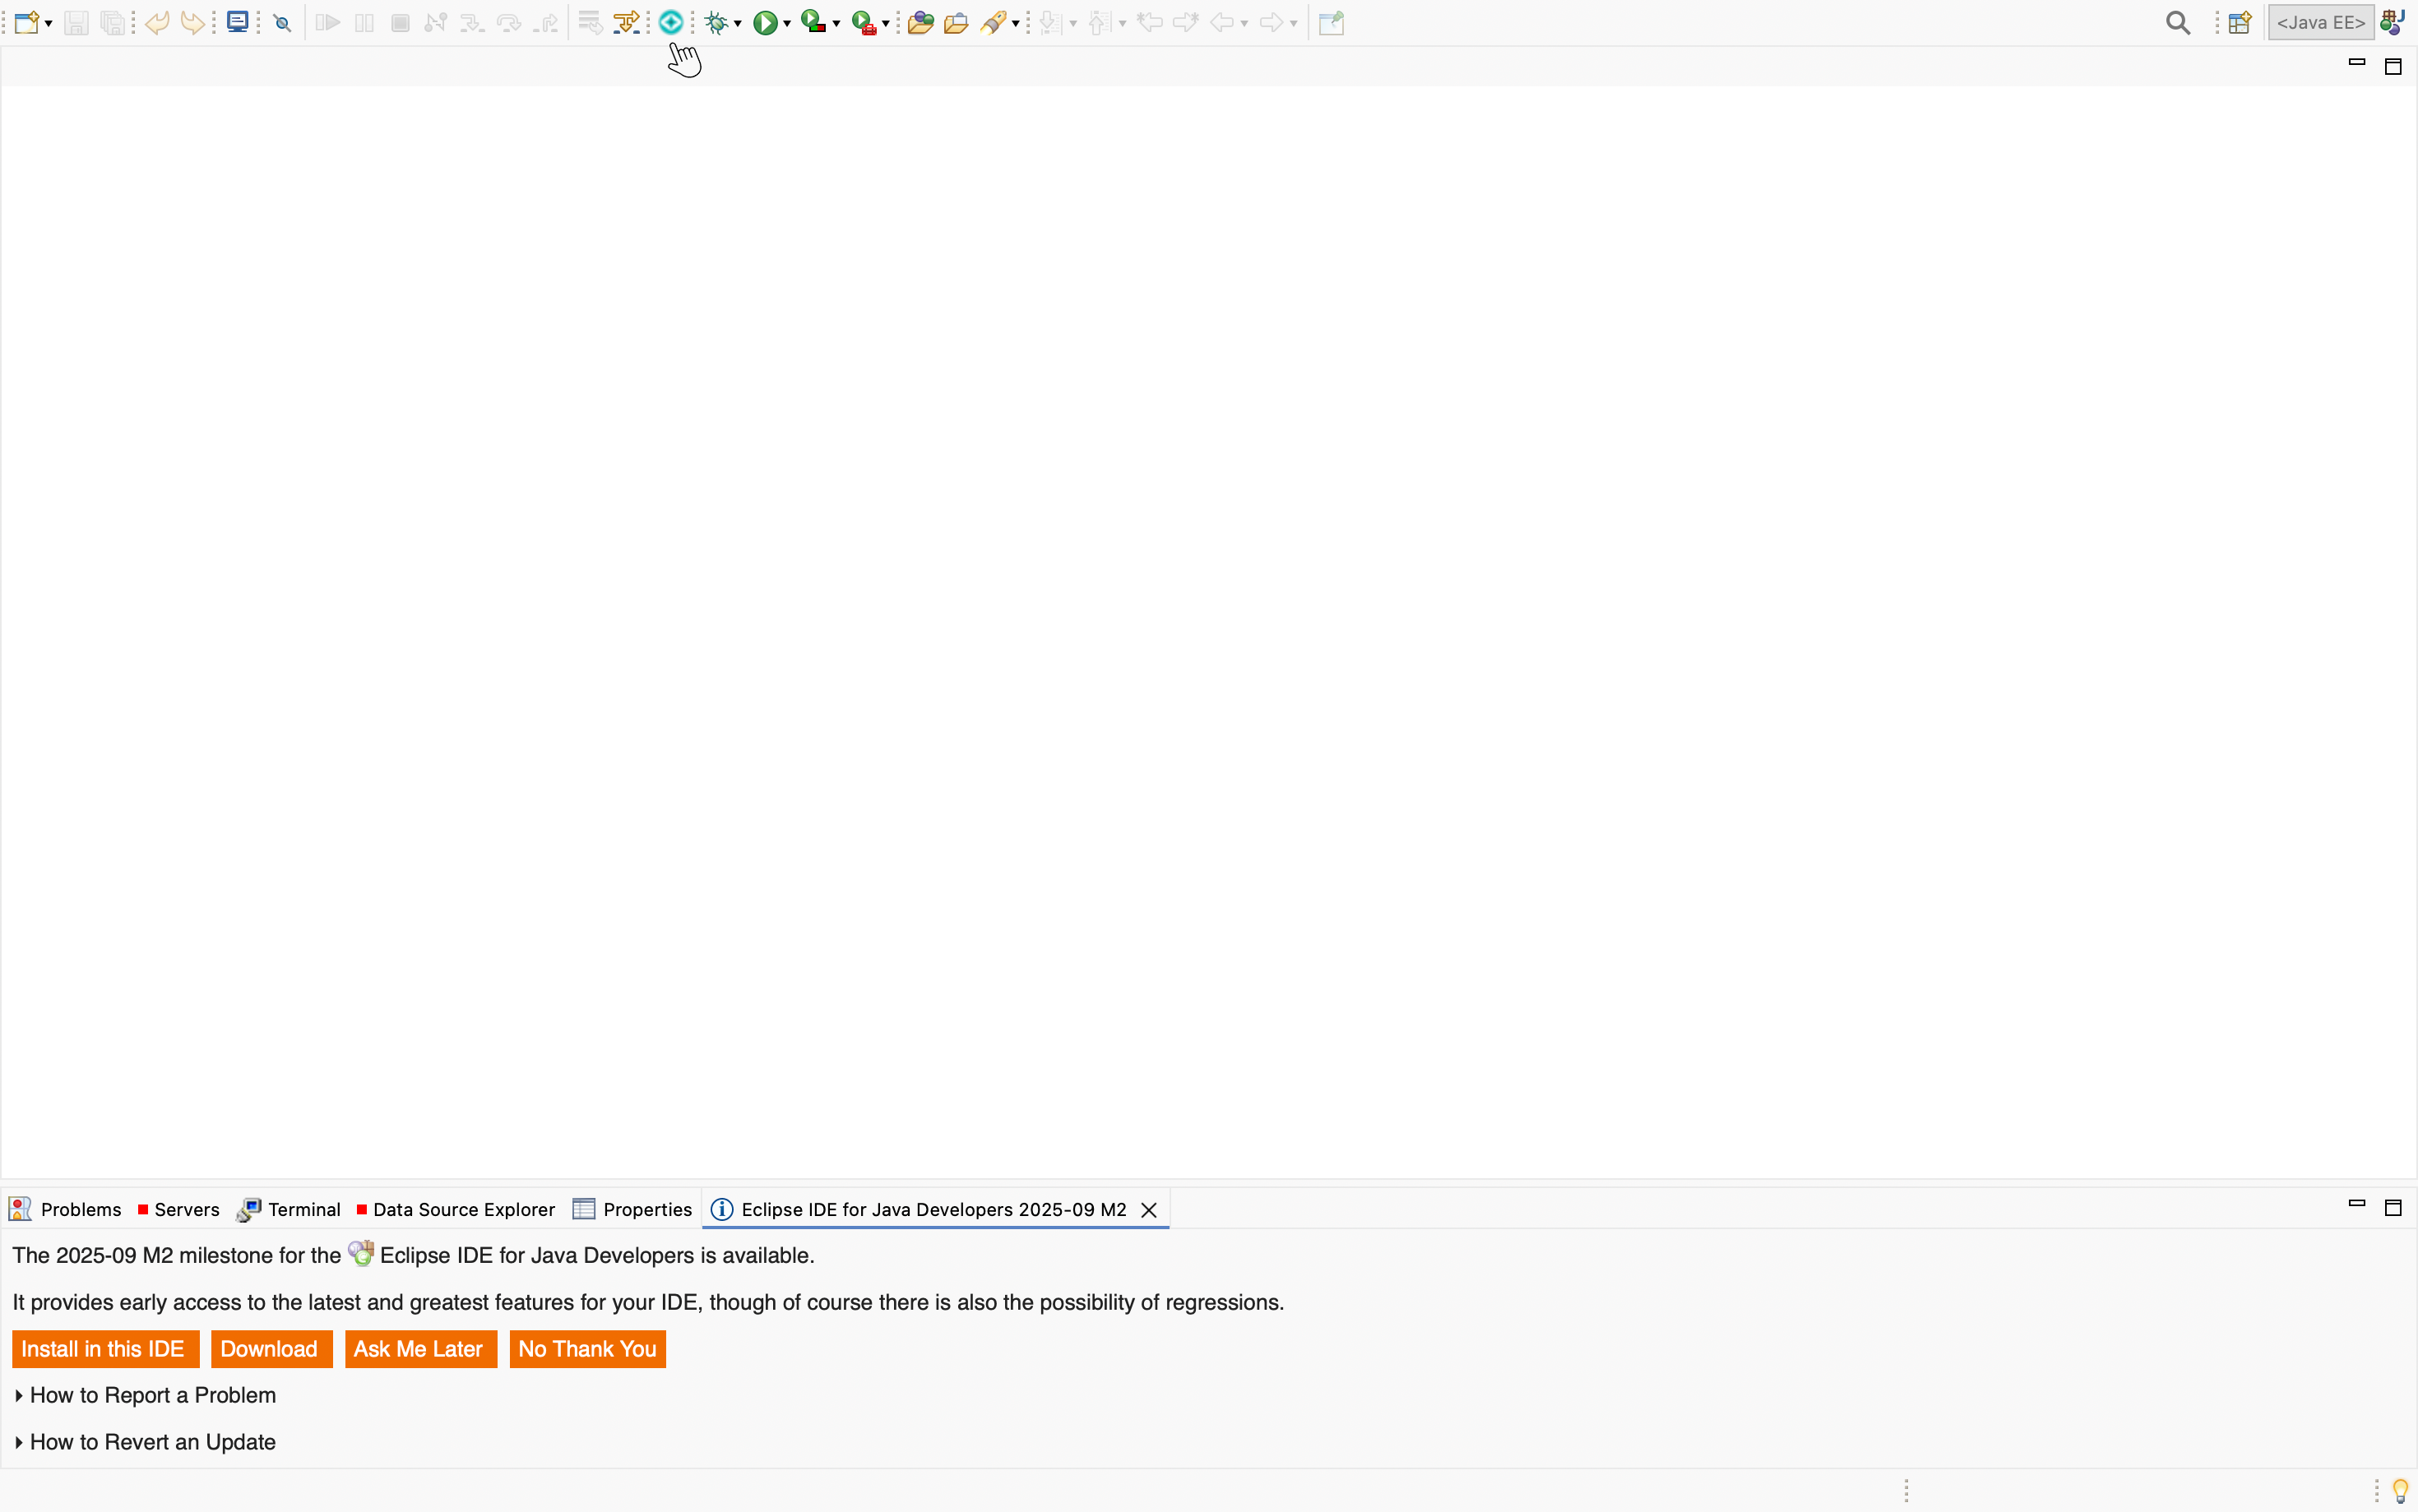
Task: Expand How to Revert an Update
Action: (146, 1442)
